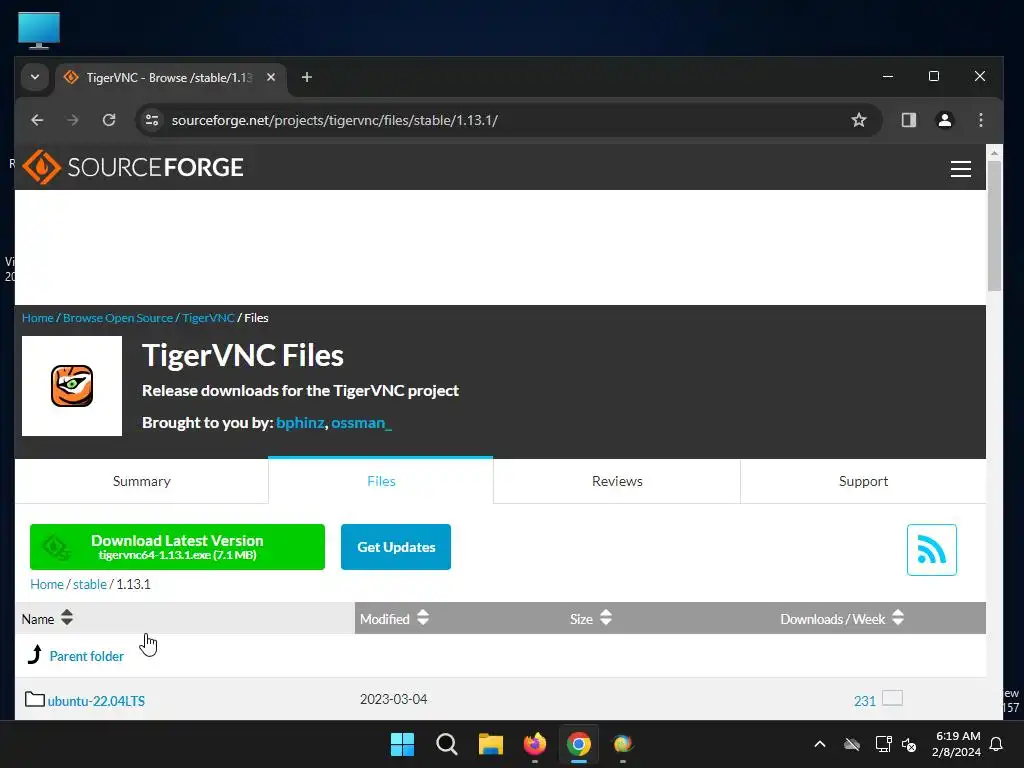The image size is (1024, 768).
Task: Open the Home breadcrumb link at top
Action: click(x=37, y=317)
